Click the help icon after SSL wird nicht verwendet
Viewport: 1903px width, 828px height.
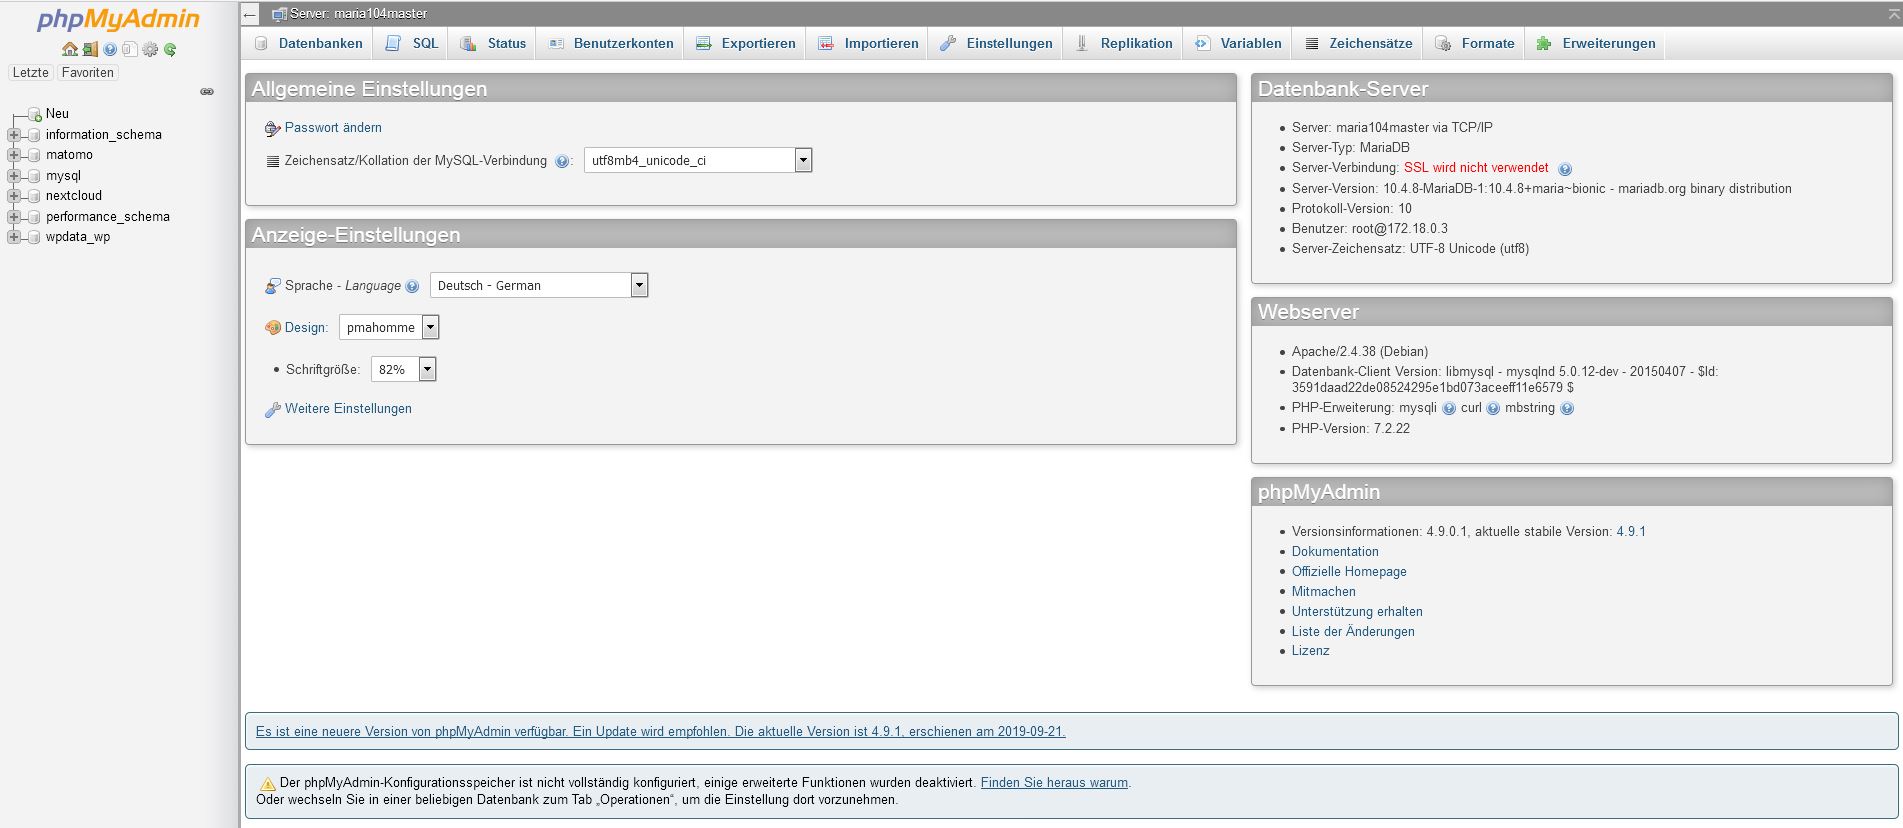coord(1565,169)
